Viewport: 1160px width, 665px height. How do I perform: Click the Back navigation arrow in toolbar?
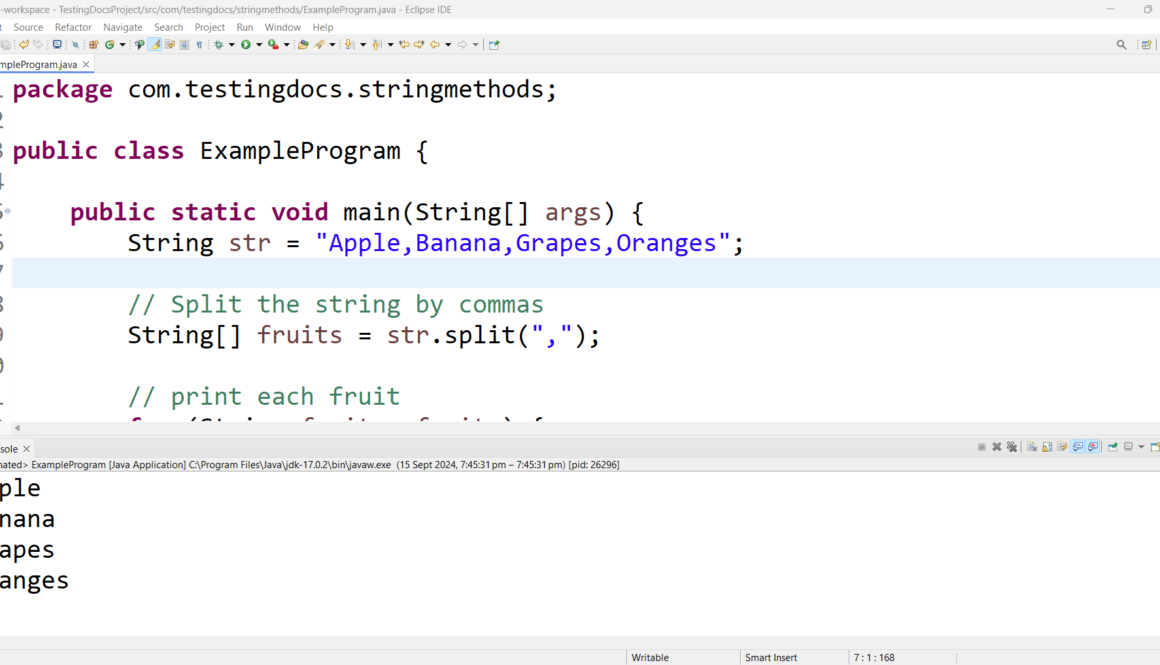click(435, 45)
